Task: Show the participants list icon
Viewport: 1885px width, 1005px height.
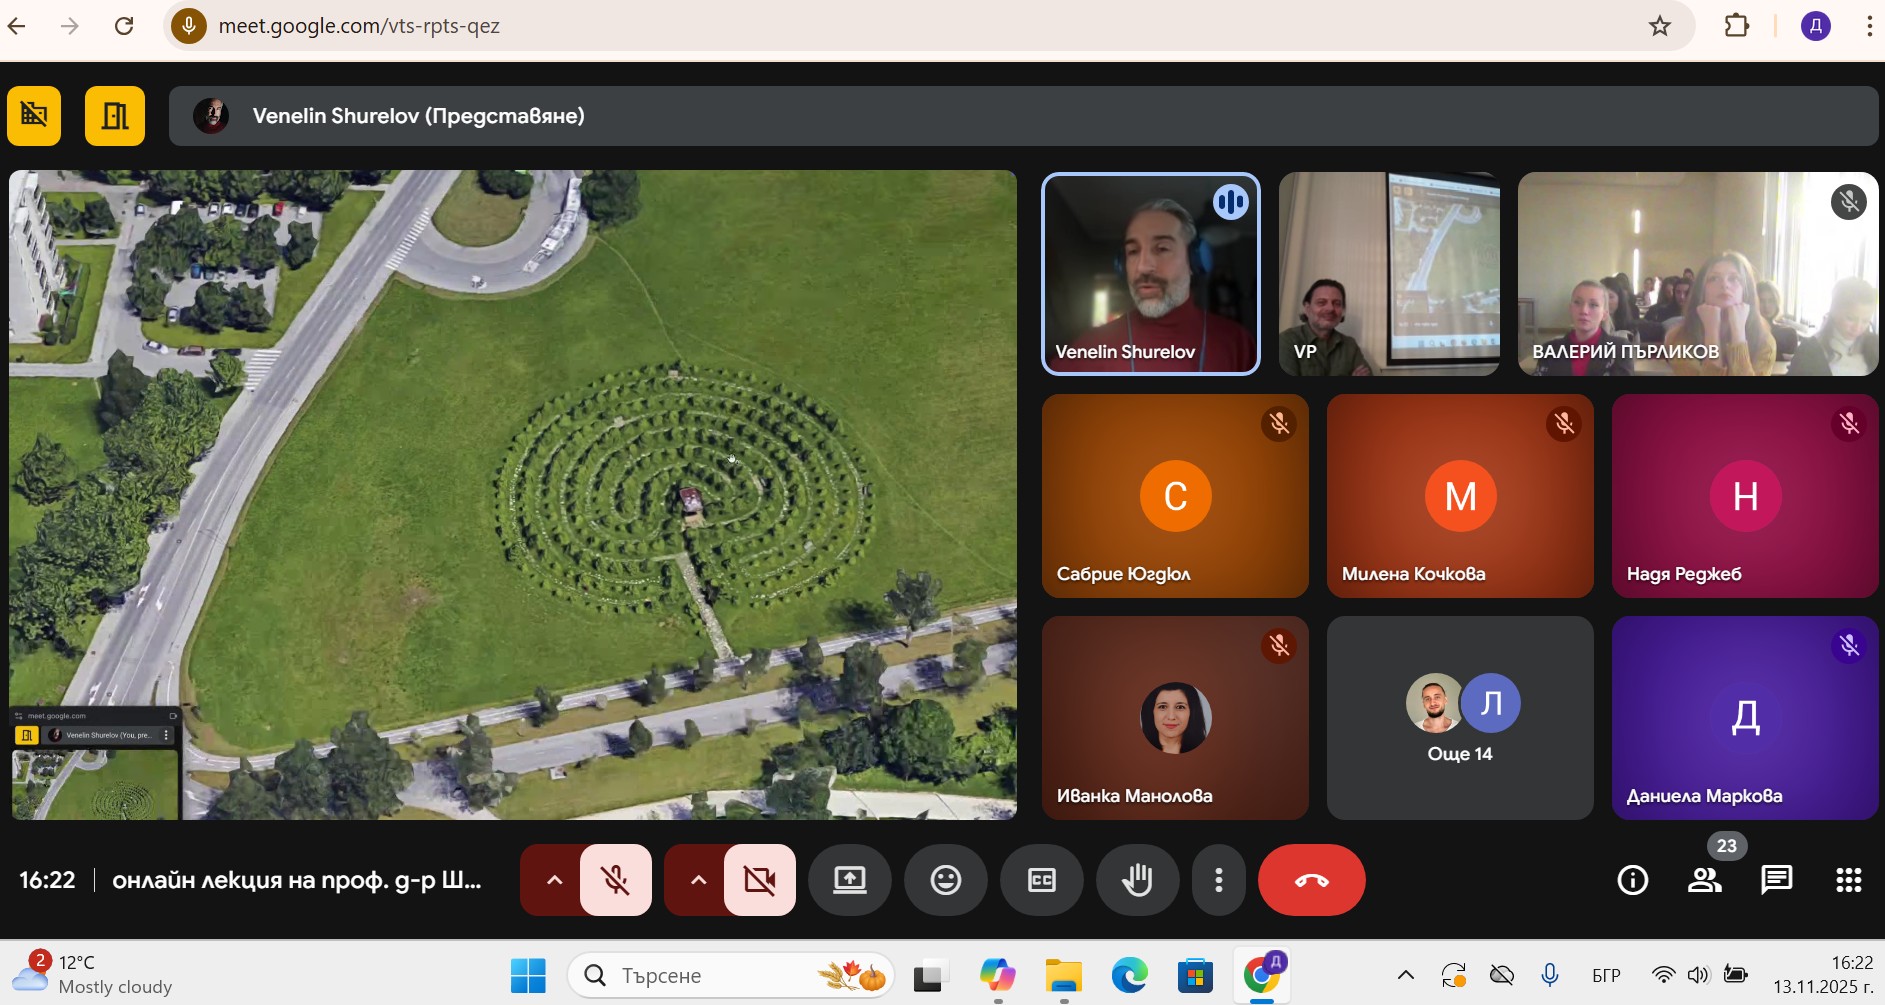Action: (x=1704, y=880)
